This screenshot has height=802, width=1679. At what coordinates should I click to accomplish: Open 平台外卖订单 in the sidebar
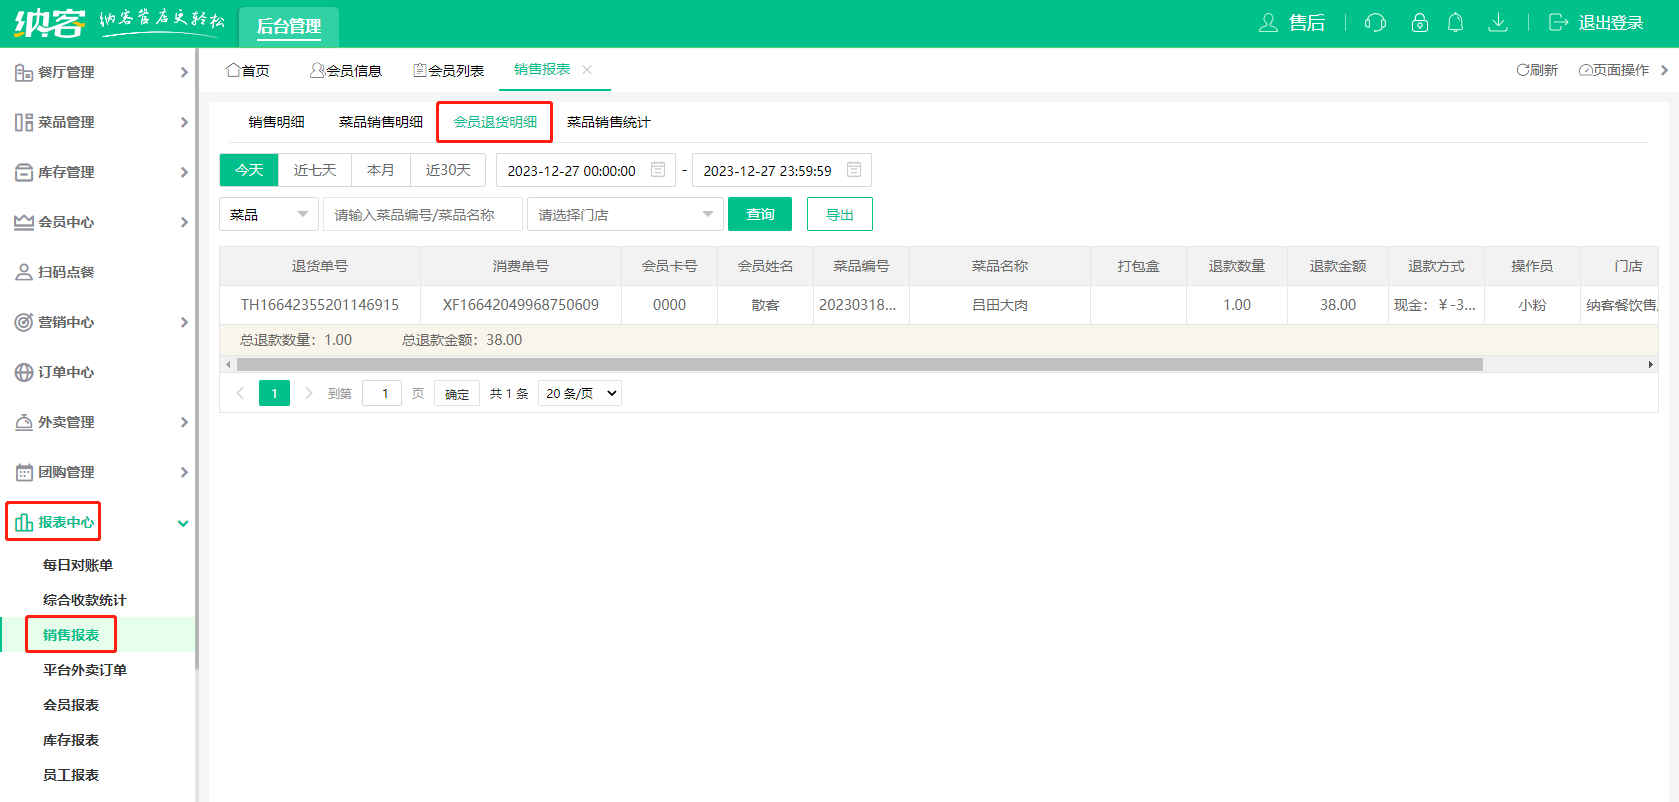pyautogui.click(x=85, y=670)
